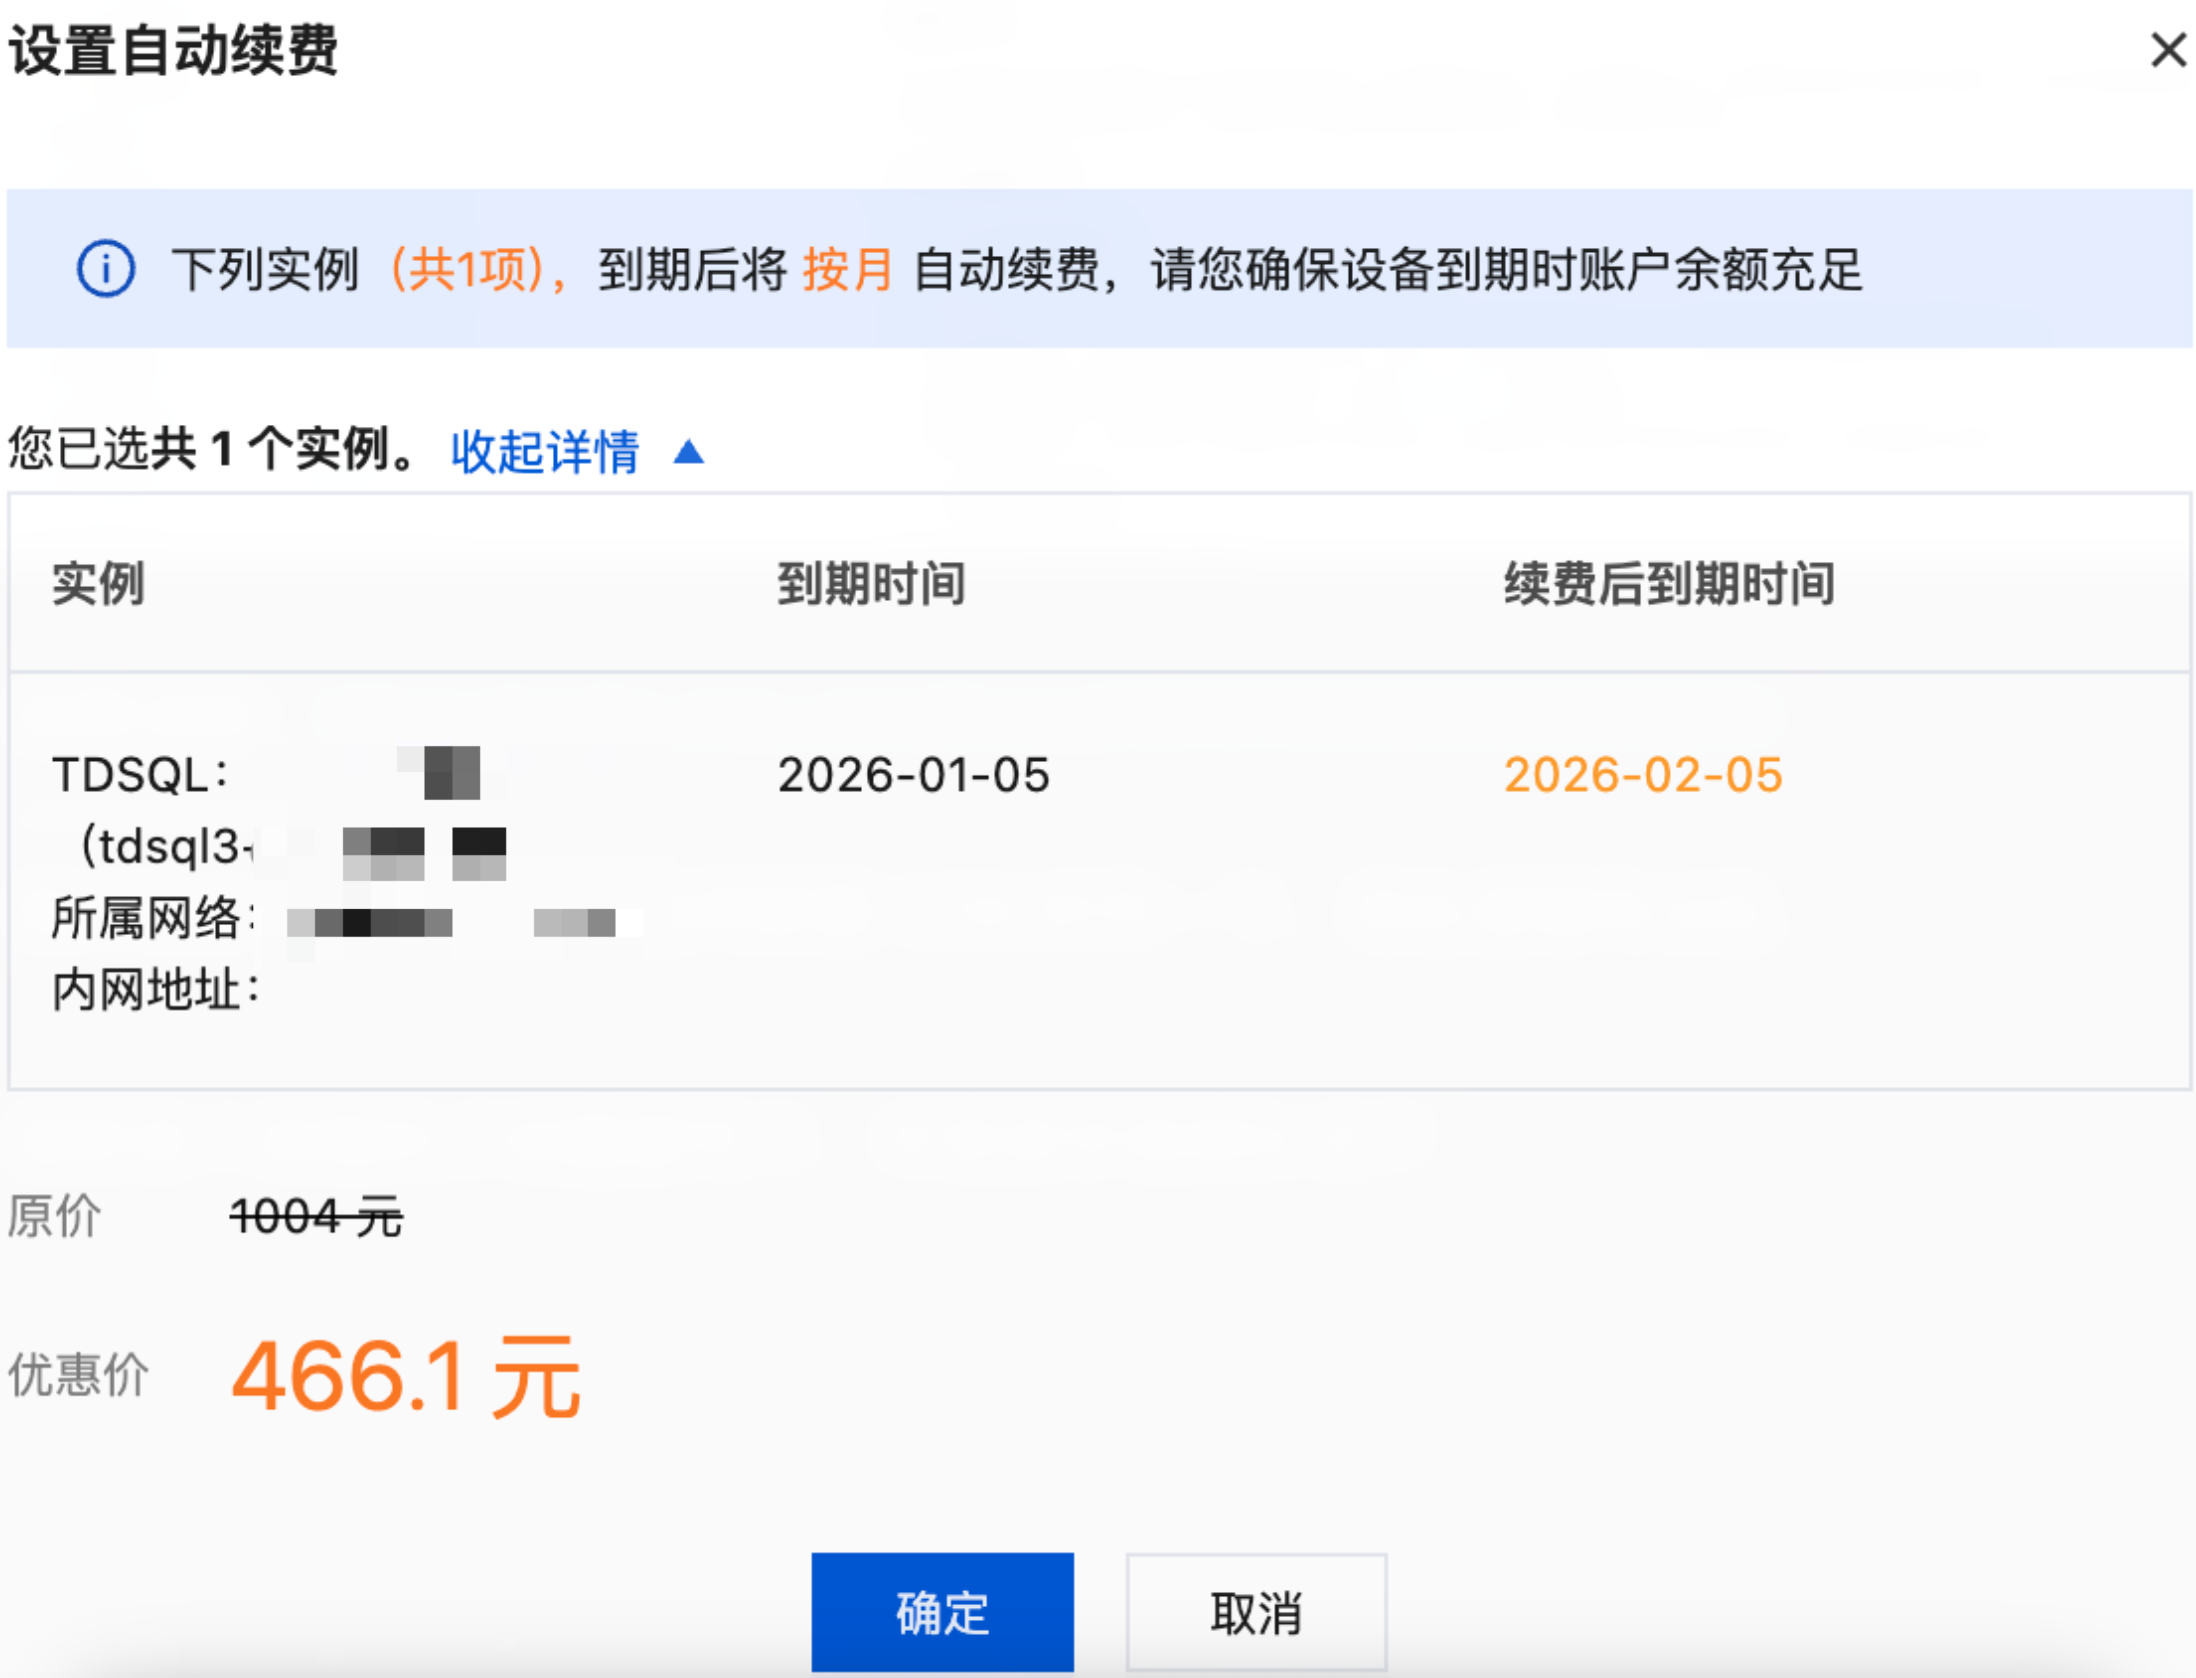Click the 设置自动续费 dialog title
The width and height of the screenshot is (2196, 1678).
[x=173, y=49]
